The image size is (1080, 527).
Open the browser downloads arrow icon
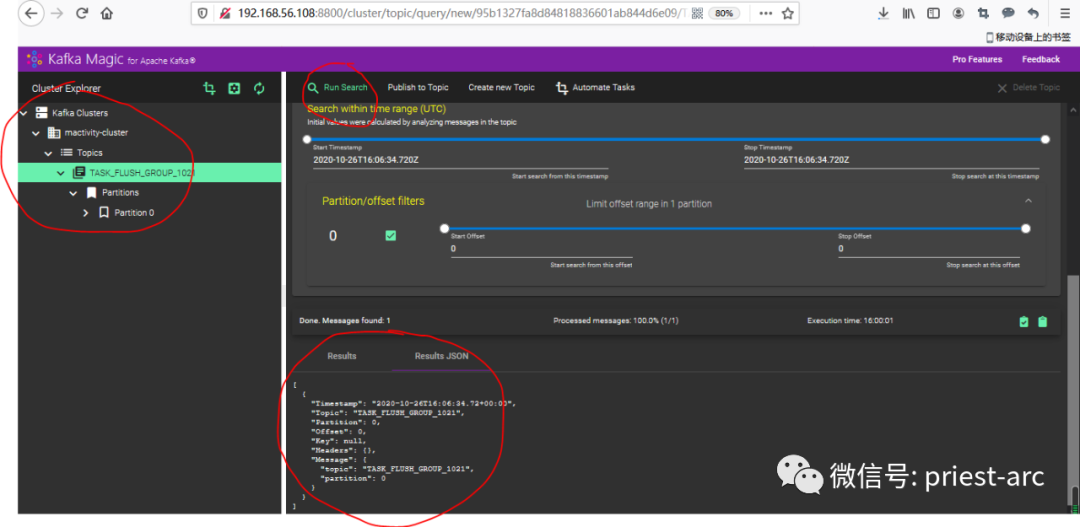tap(884, 13)
